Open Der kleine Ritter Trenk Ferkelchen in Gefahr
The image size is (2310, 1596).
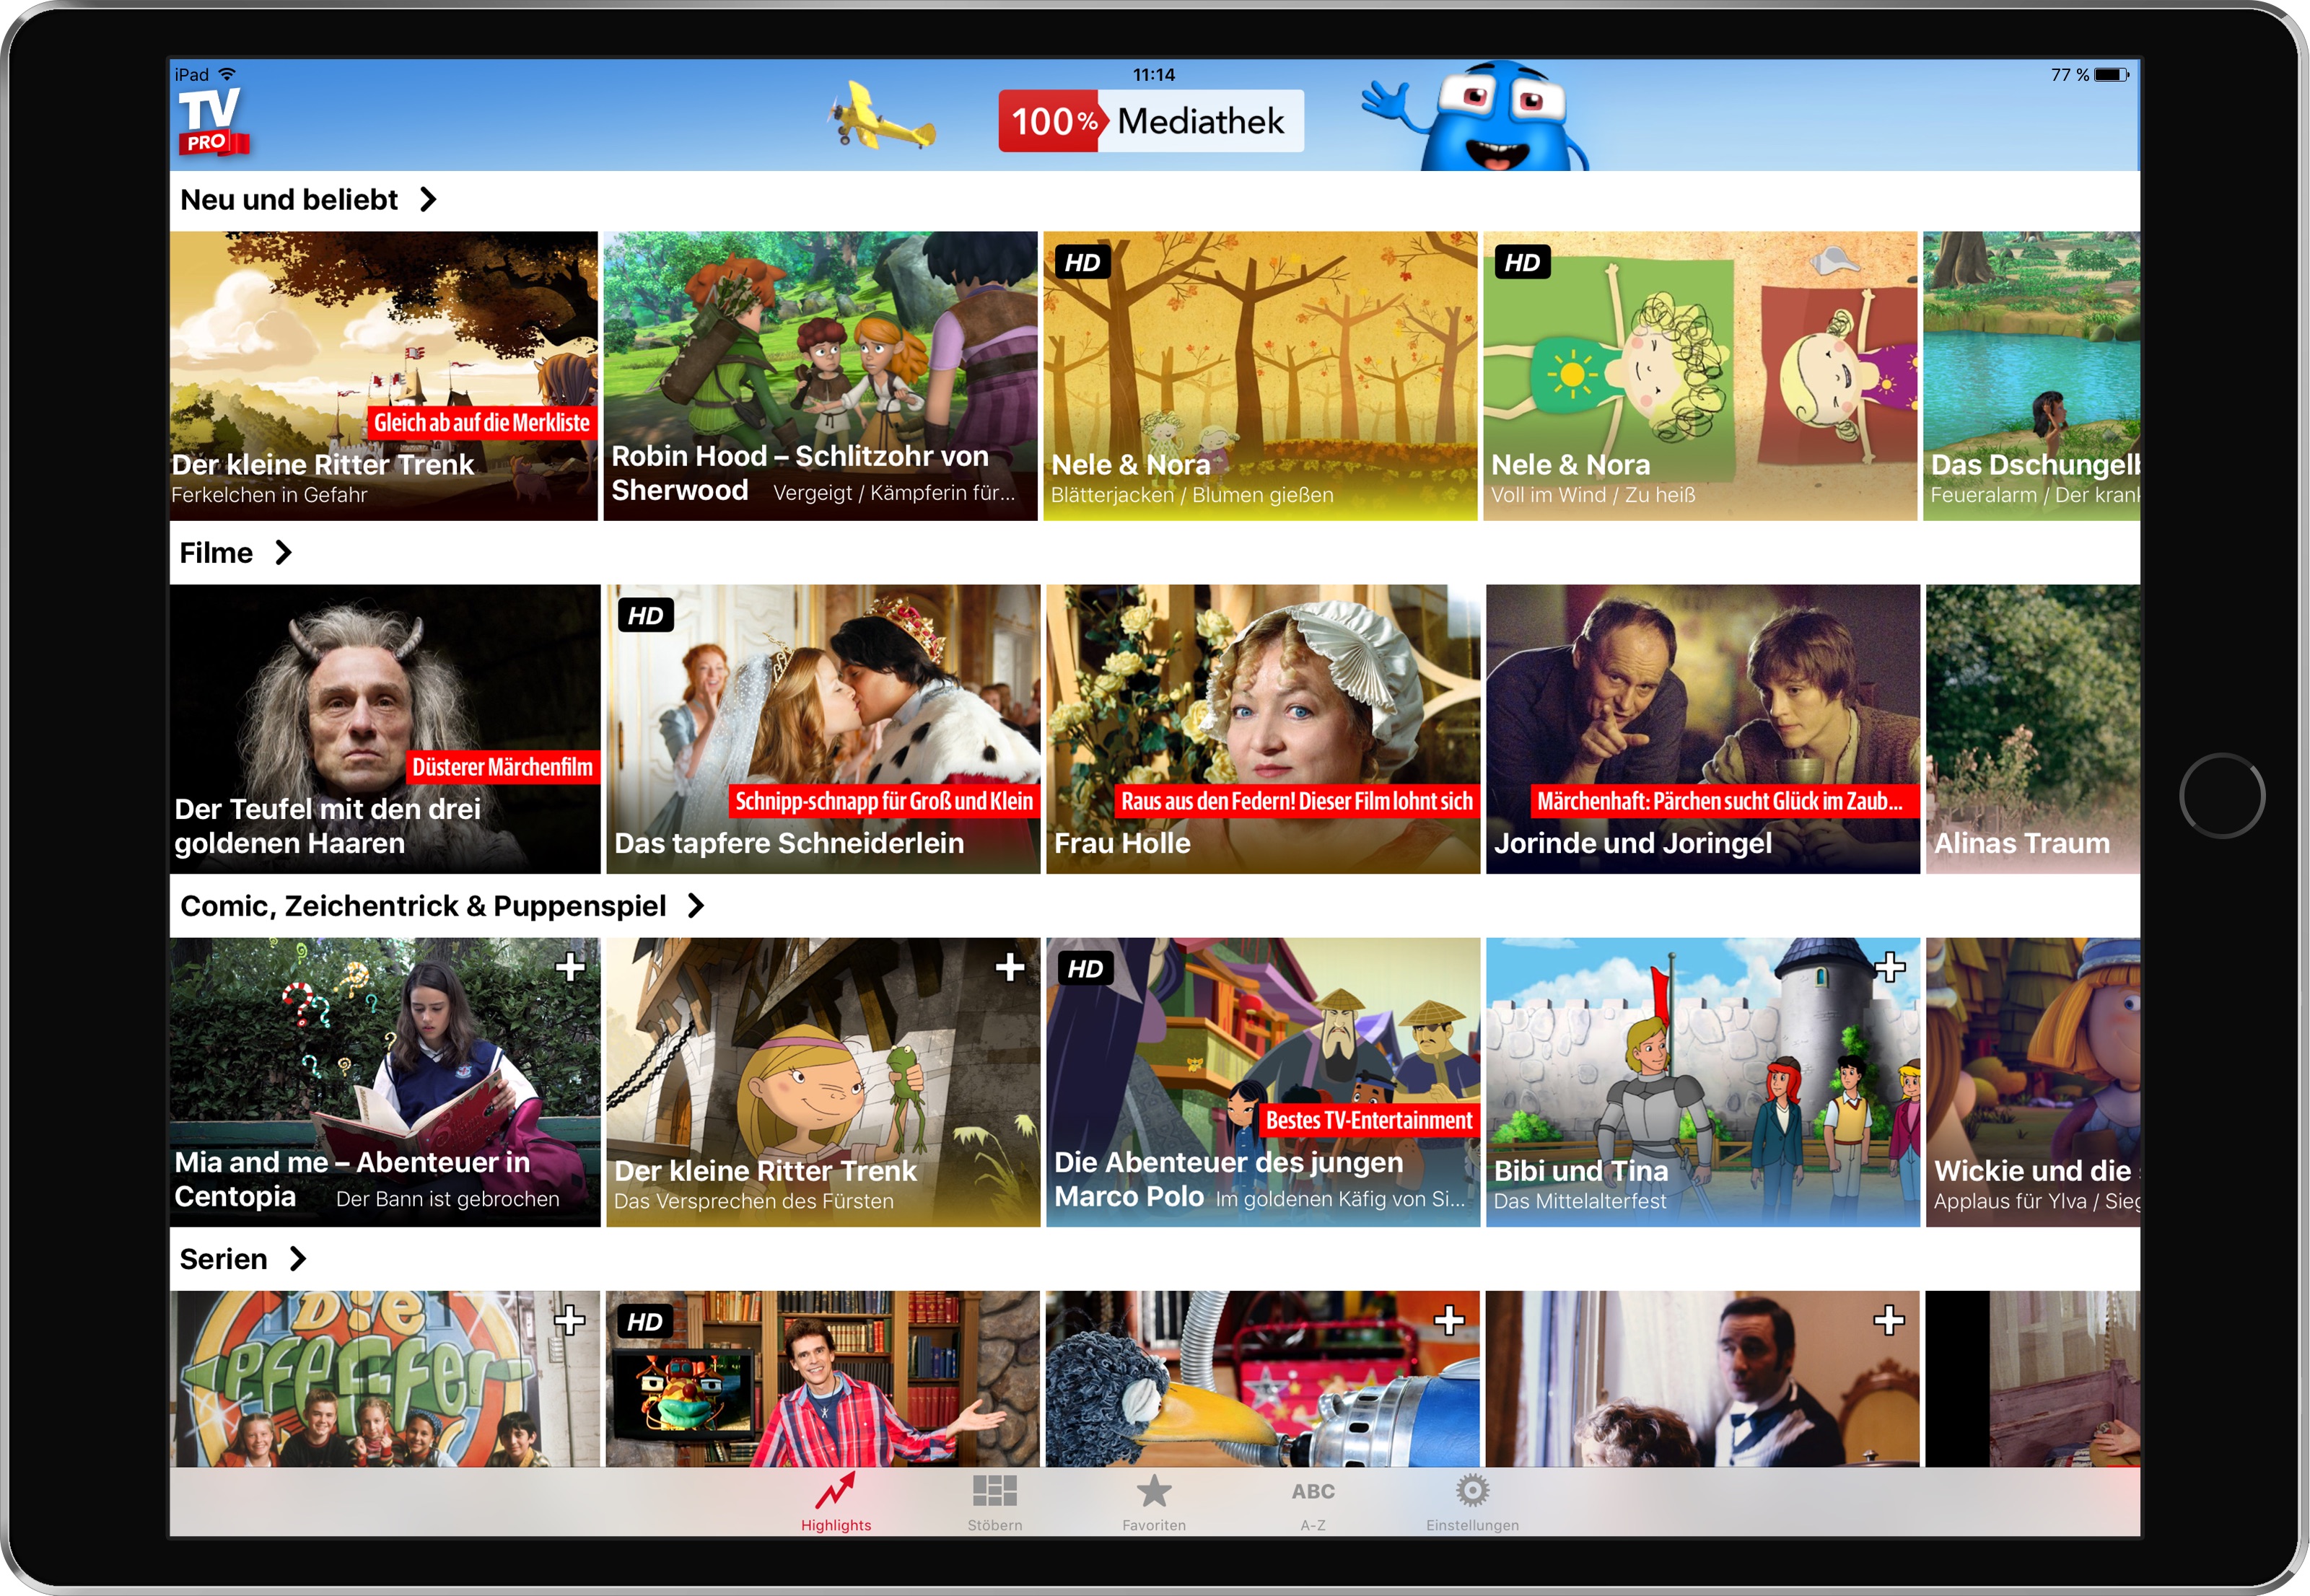(x=384, y=376)
